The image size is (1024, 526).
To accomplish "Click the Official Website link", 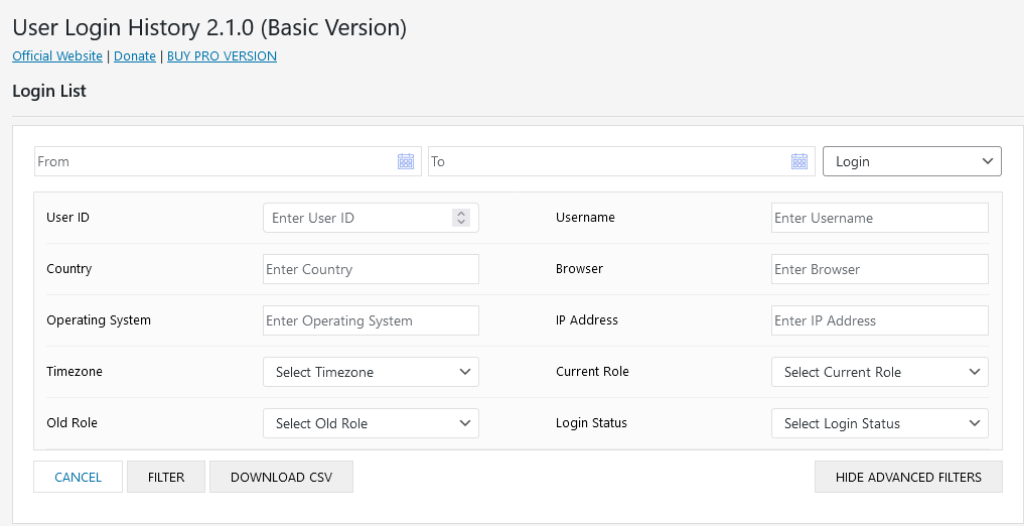I will point(57,56).
